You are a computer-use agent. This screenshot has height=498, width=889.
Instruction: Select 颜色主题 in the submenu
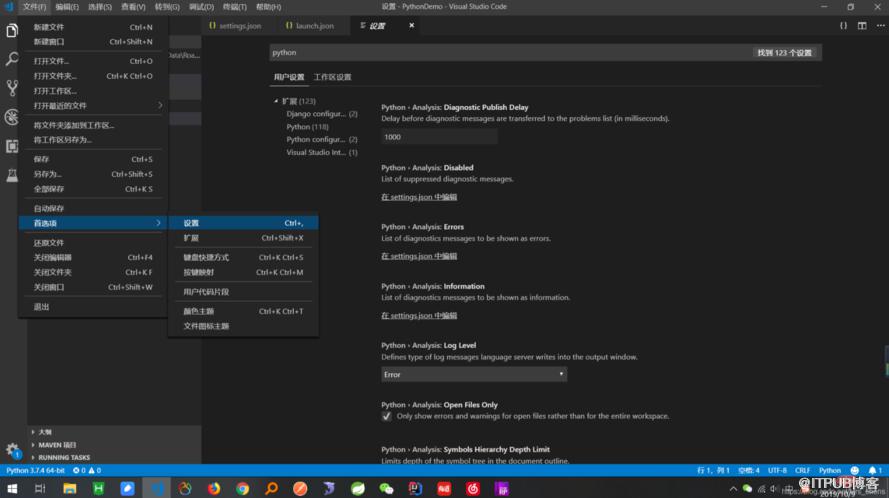pos(243,311)
